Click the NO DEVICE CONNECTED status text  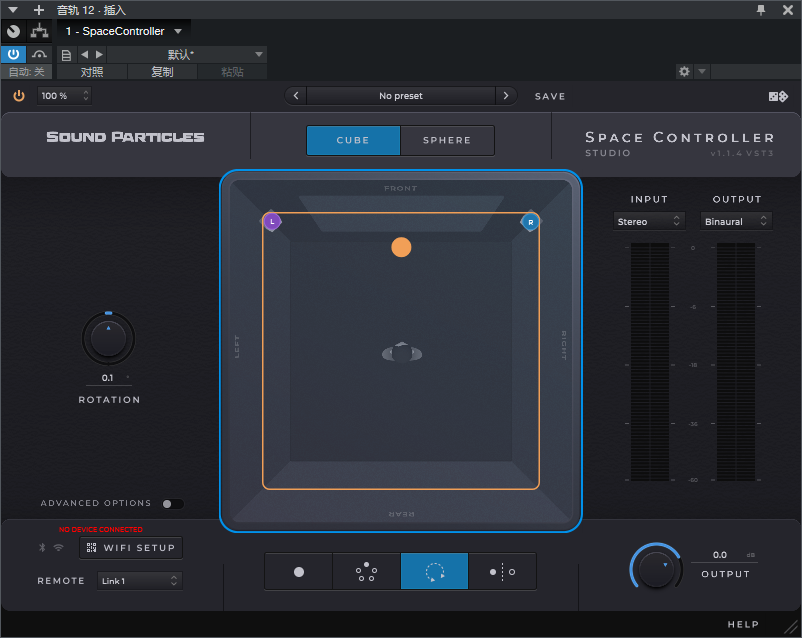[101, 530]
